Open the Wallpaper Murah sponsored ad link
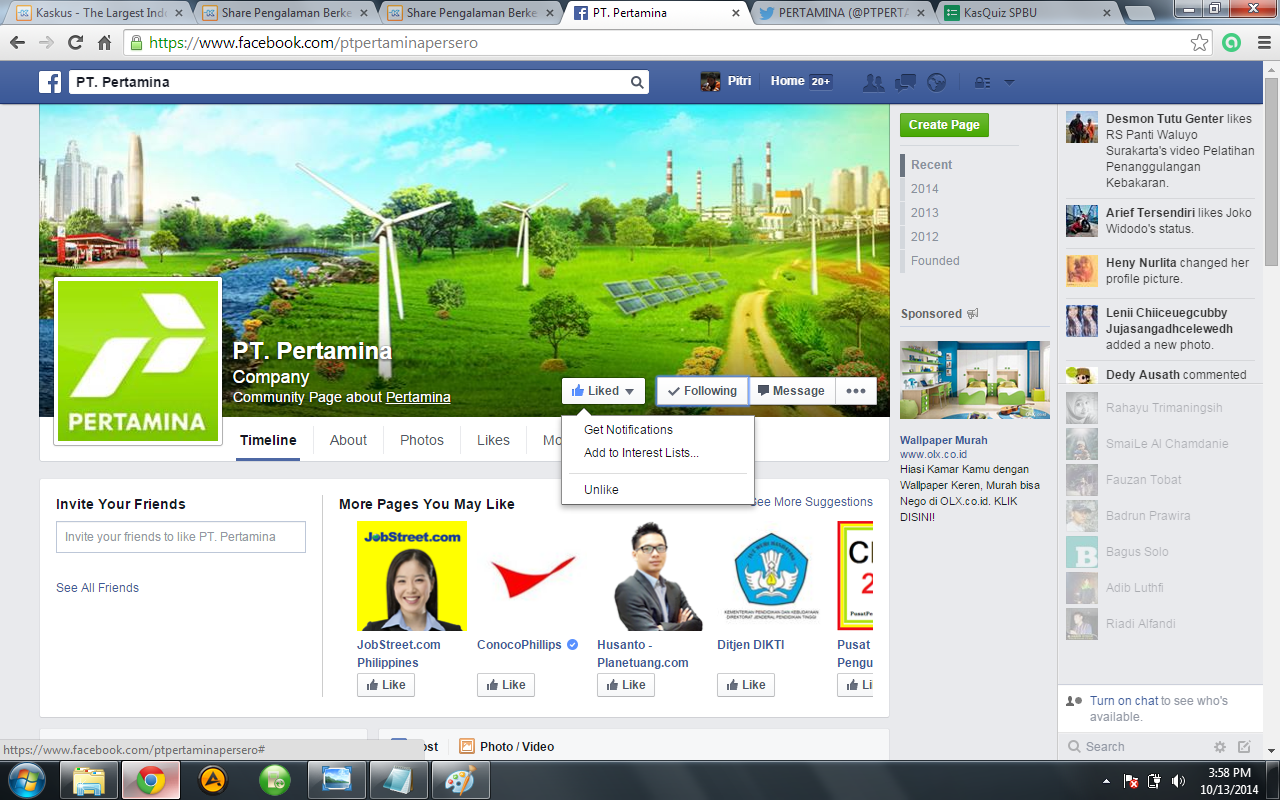The width and height of the screenshot is (1280, 800). [x=943, y=440]
